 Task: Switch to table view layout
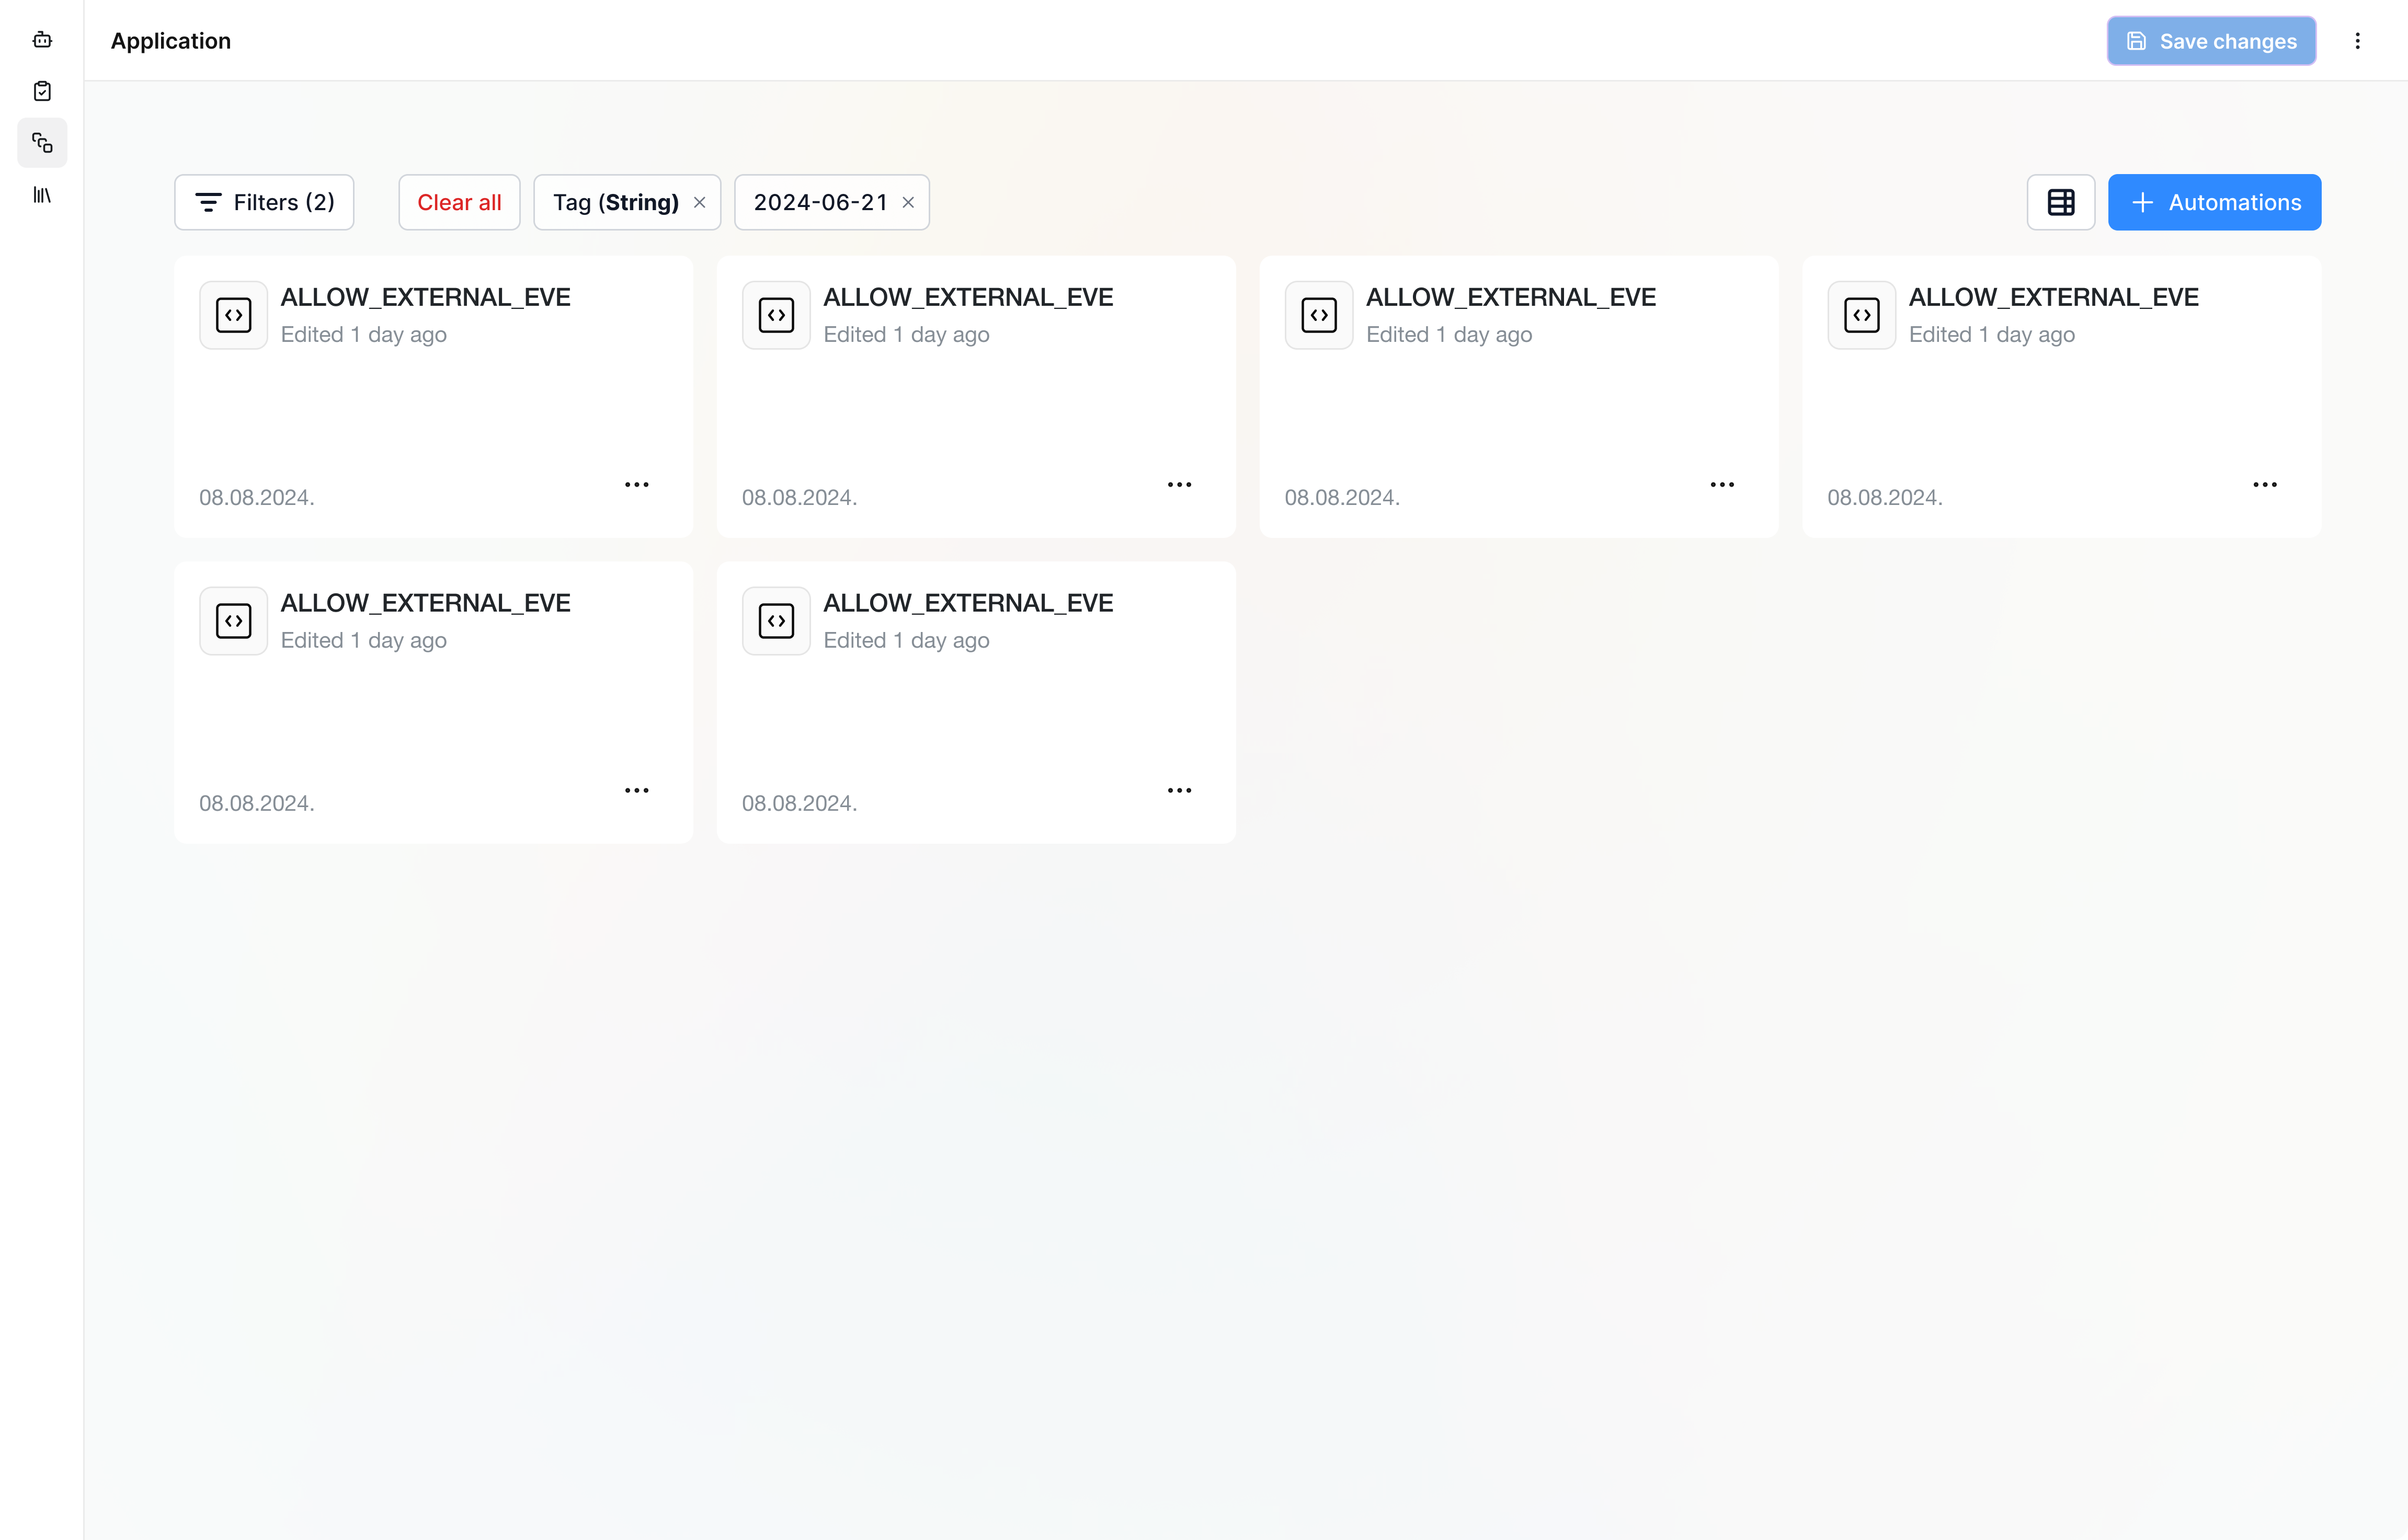[x=2060, y=202]
